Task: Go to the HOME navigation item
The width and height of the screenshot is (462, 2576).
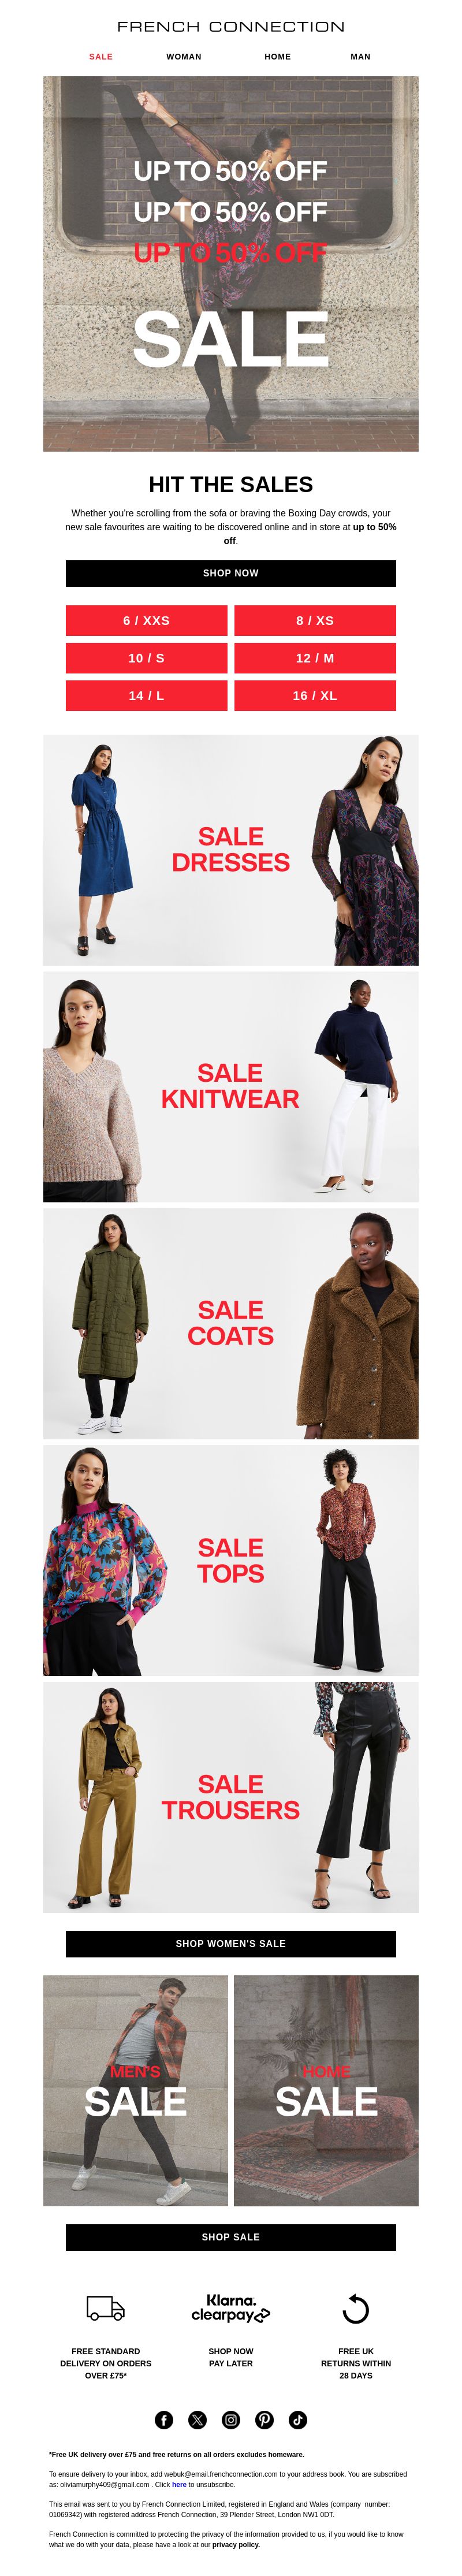Action: click(278, 57)
